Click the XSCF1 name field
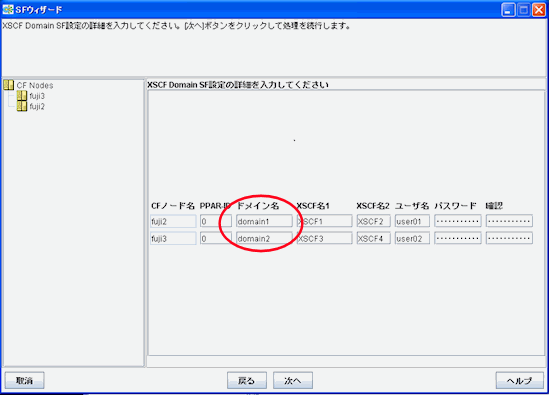The height and width of the screenshot is (395, 549). pos(325,221)
